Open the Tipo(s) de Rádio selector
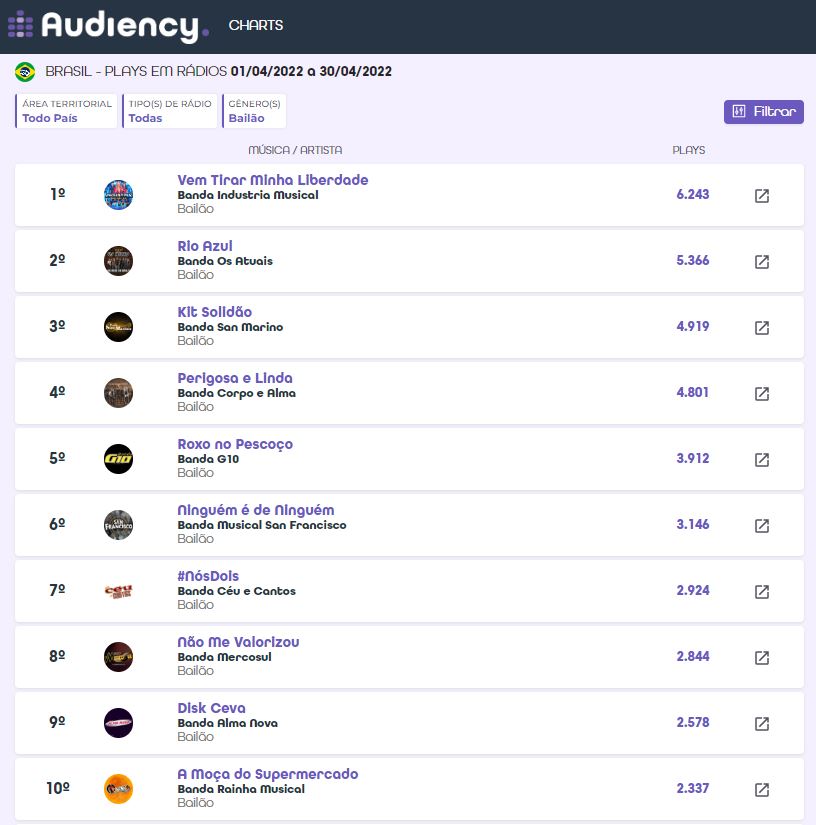This screenshot has height=825, width=816. click(169, 111)
